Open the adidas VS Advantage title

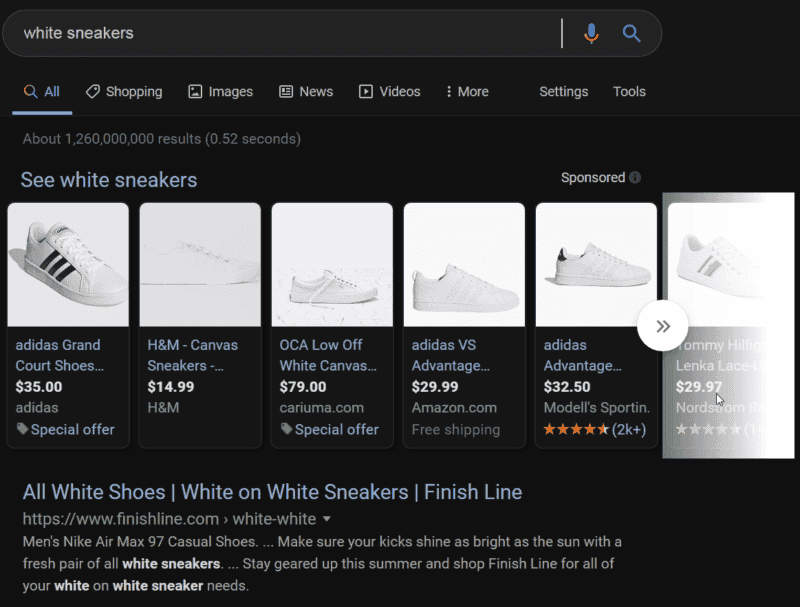point(451,355)
